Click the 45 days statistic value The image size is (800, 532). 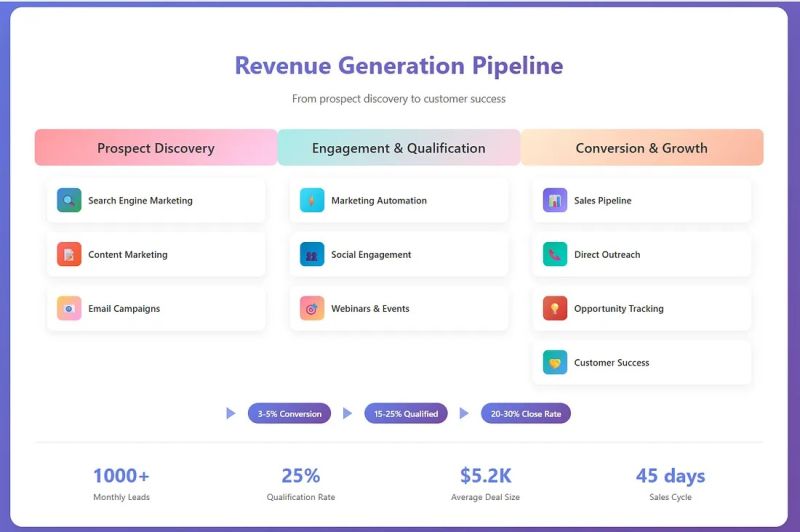(670, 475)
